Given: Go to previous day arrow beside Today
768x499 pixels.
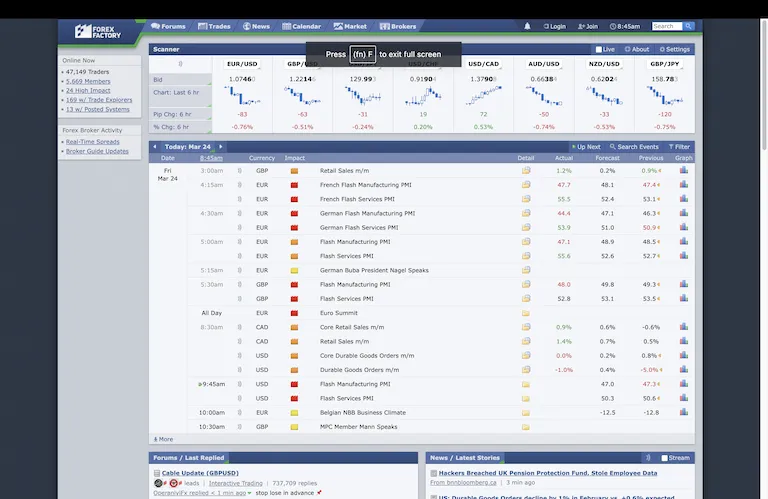Looking at the screenshot, I should pos(155,147).
